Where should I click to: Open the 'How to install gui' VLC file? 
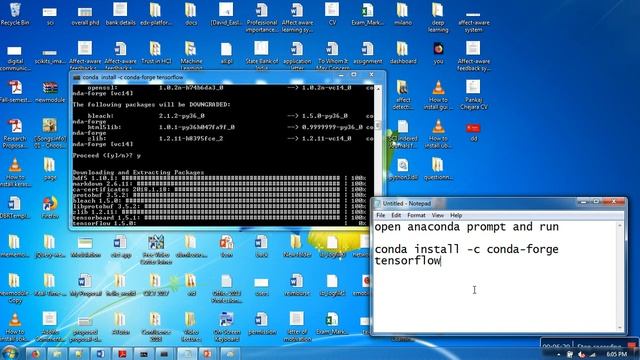[438, 94]
